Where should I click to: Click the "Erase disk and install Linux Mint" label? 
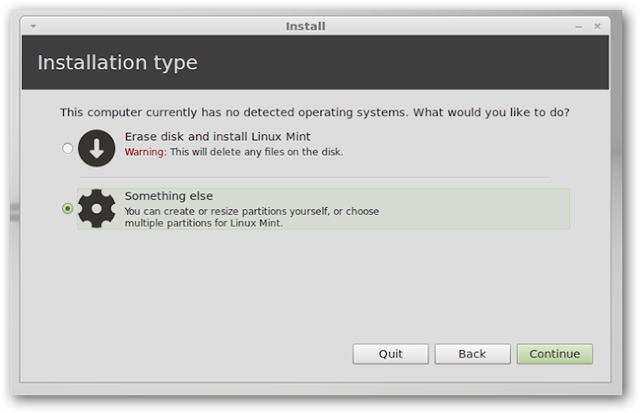point(218,137)
